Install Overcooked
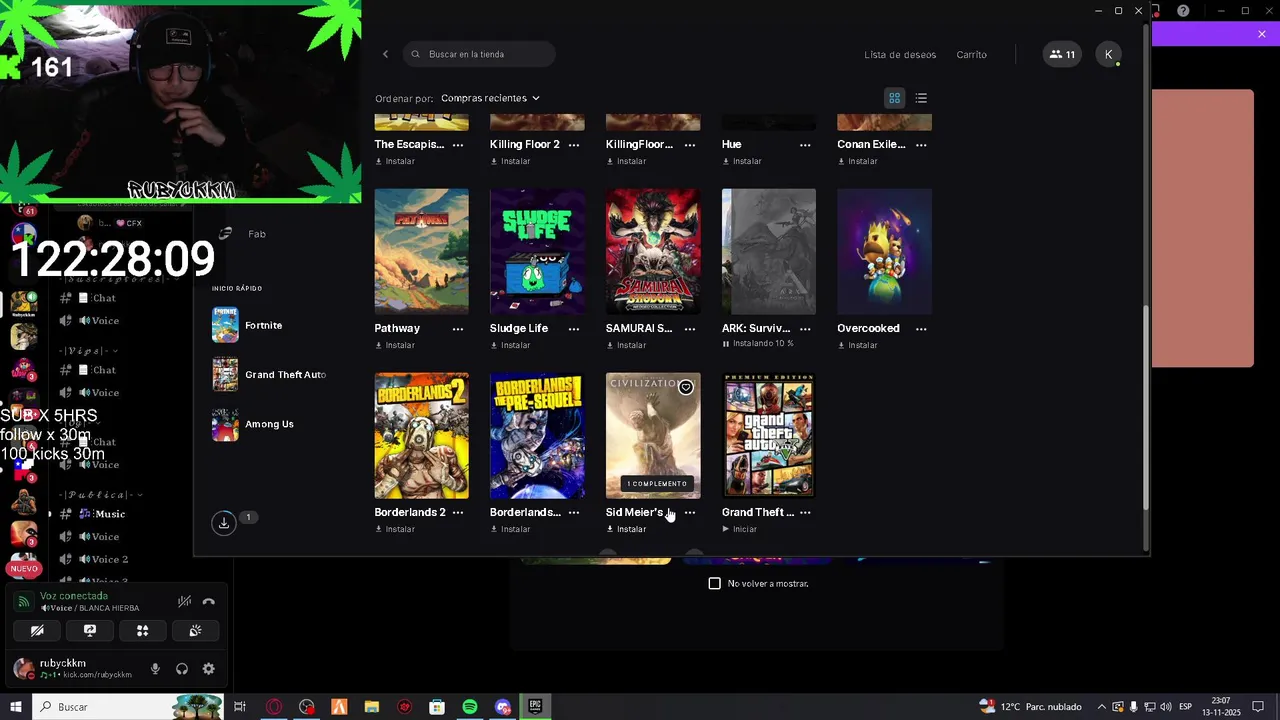Viewport: 1280px width, 720px height. pyautogui.click(x=857, y=345)
